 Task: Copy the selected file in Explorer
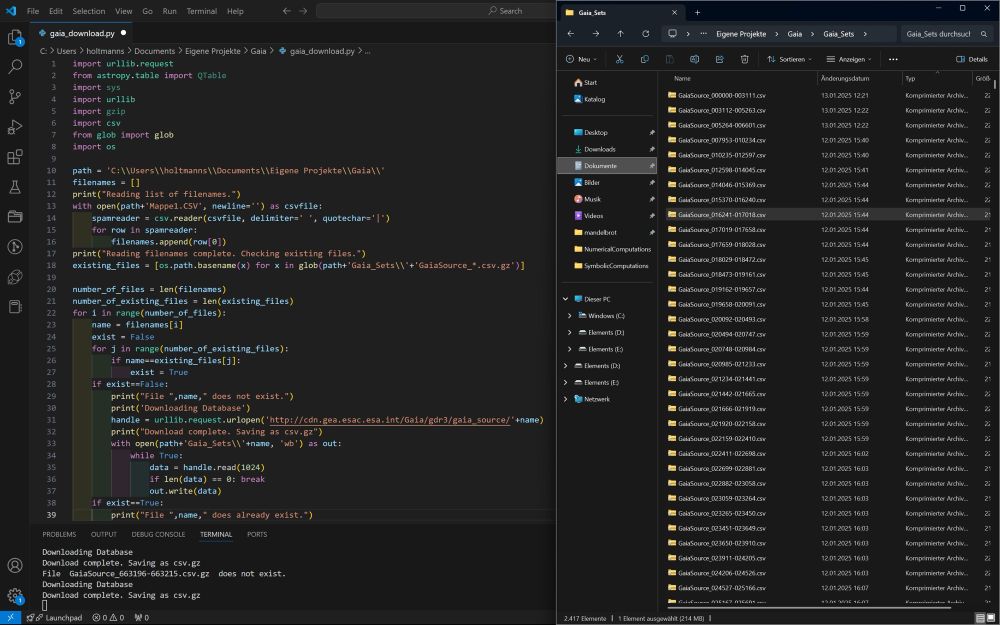(x=644, y=59)
